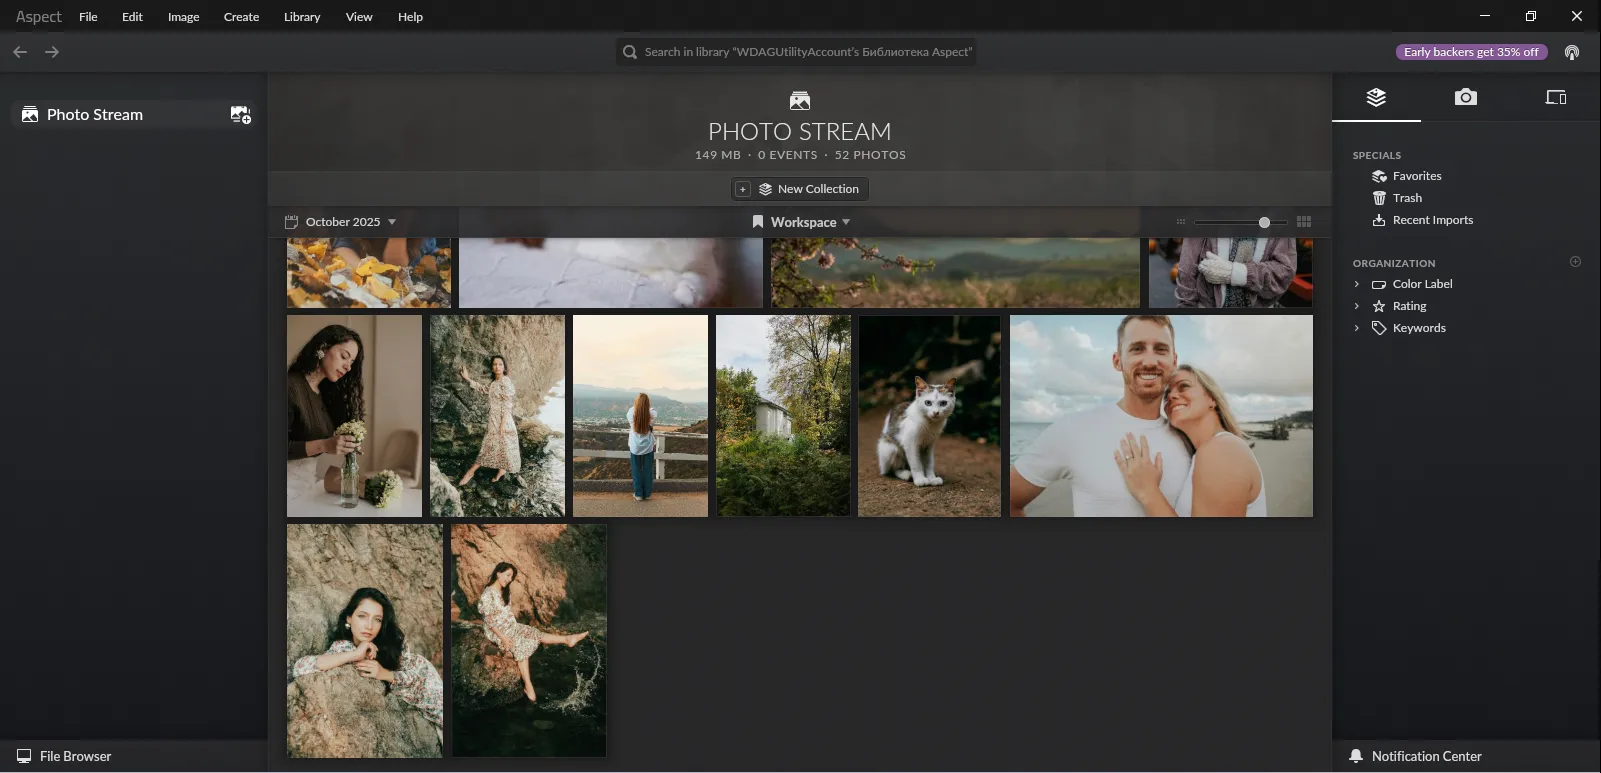
Task: Click the navigate forward arrow
Action: [52, 52]
